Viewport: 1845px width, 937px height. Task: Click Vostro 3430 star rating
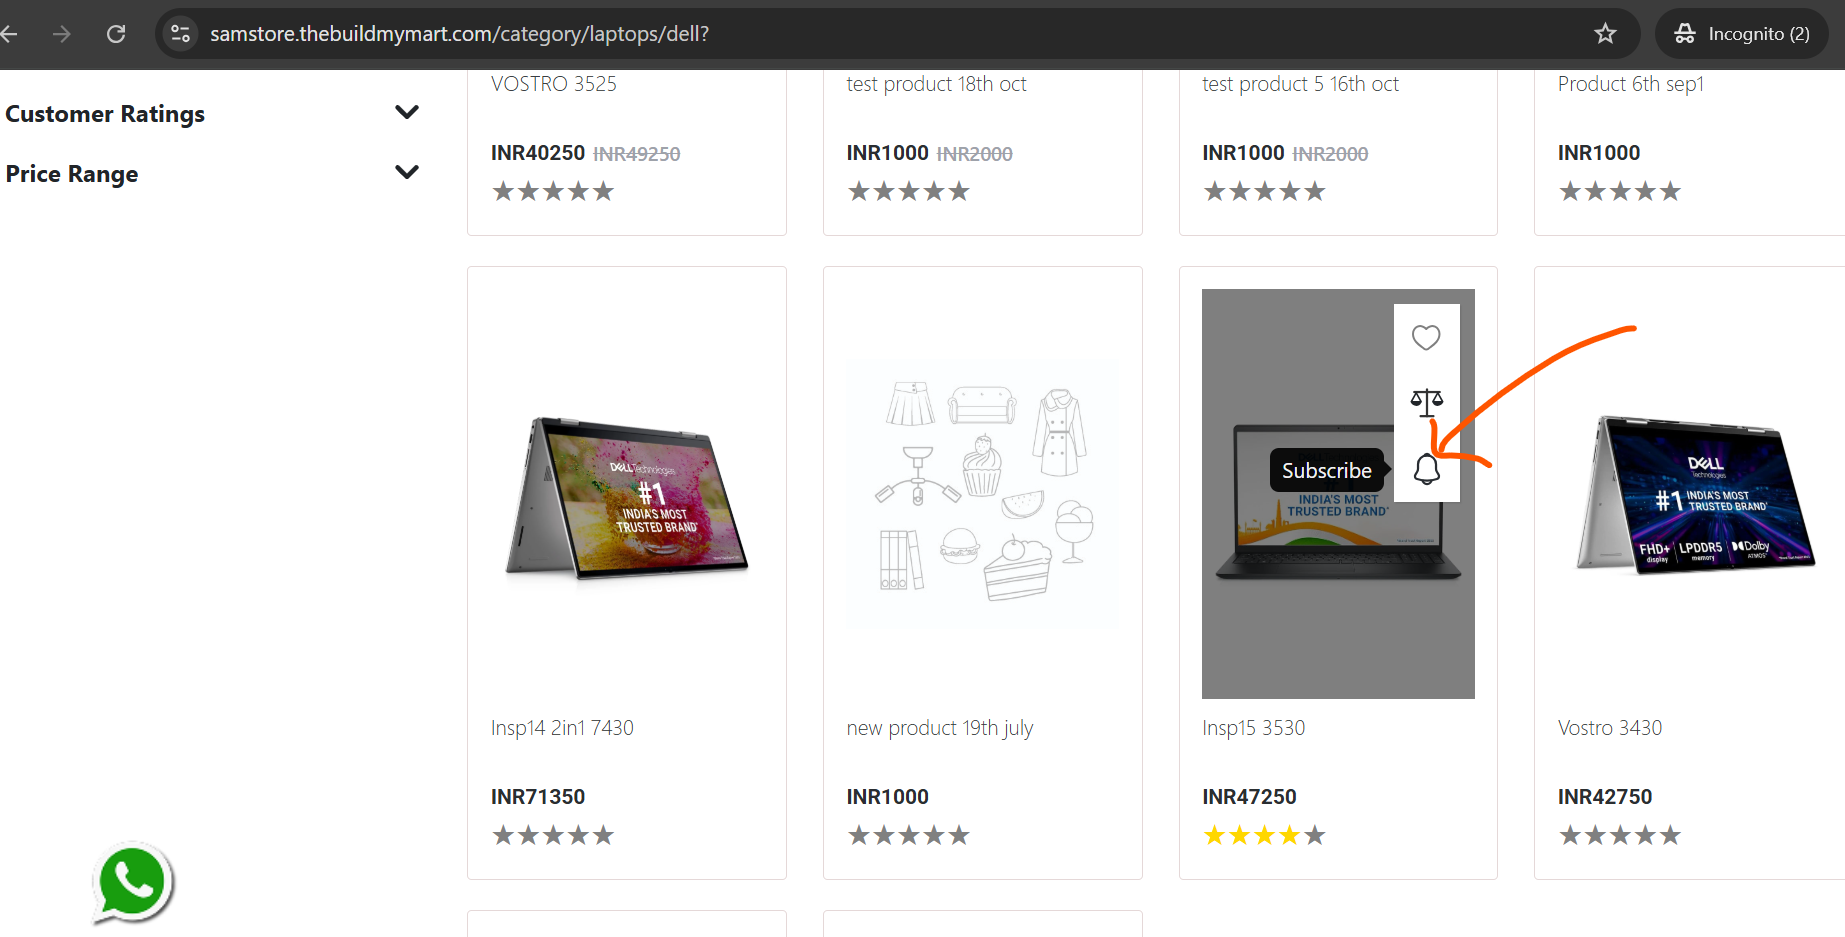click(x=1620, y=835)
